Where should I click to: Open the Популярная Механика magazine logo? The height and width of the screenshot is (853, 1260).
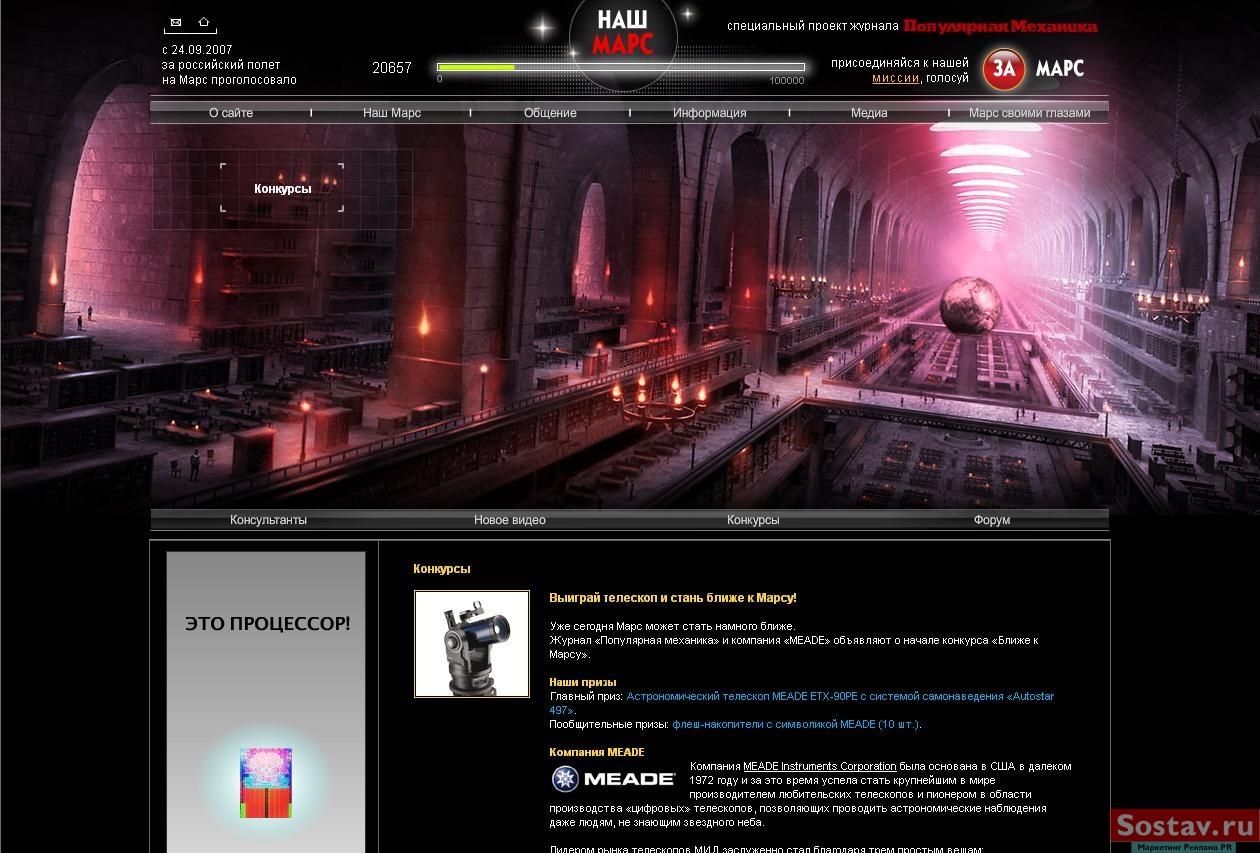(x=1000, y=27)
